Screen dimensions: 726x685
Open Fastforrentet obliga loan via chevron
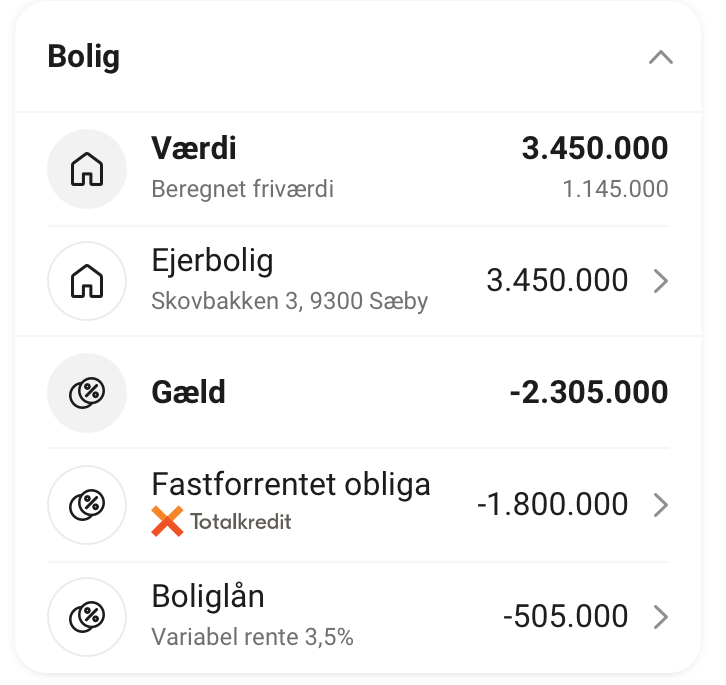point(660,505)
